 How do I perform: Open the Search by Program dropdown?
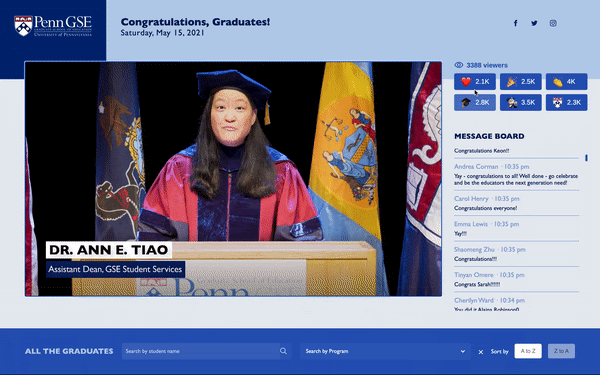click(385, 351)
